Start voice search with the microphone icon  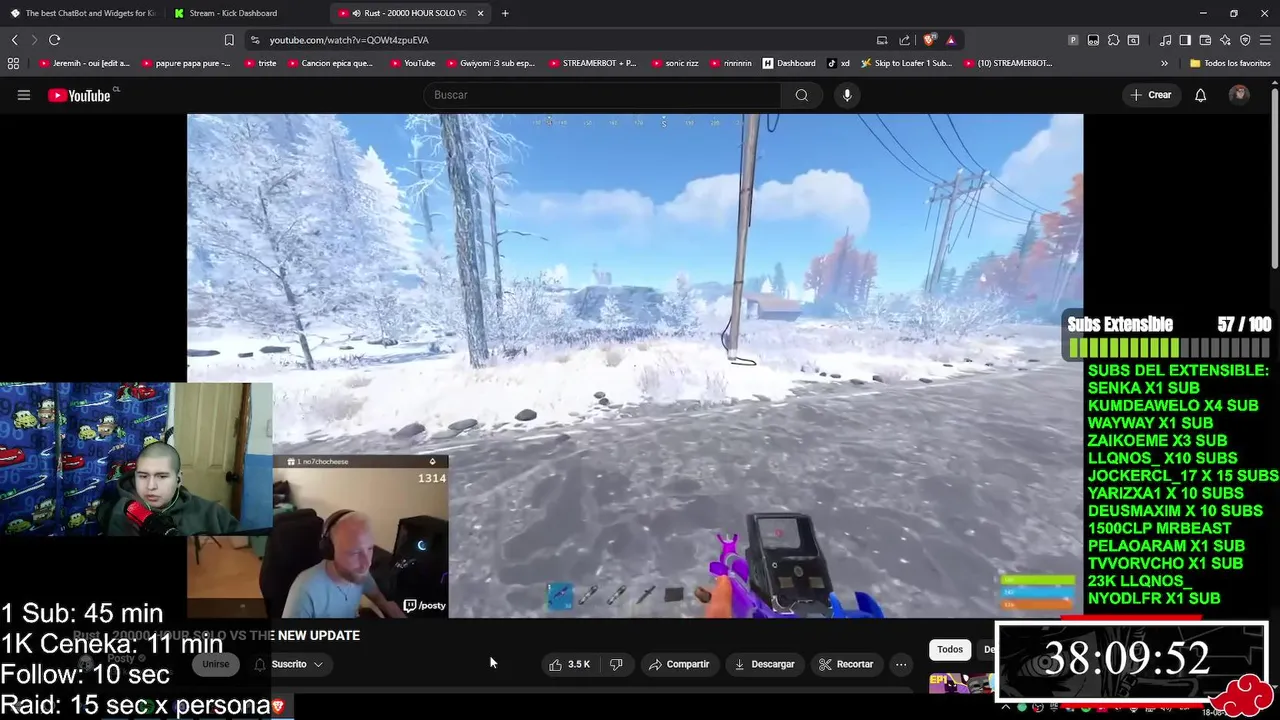847,95
